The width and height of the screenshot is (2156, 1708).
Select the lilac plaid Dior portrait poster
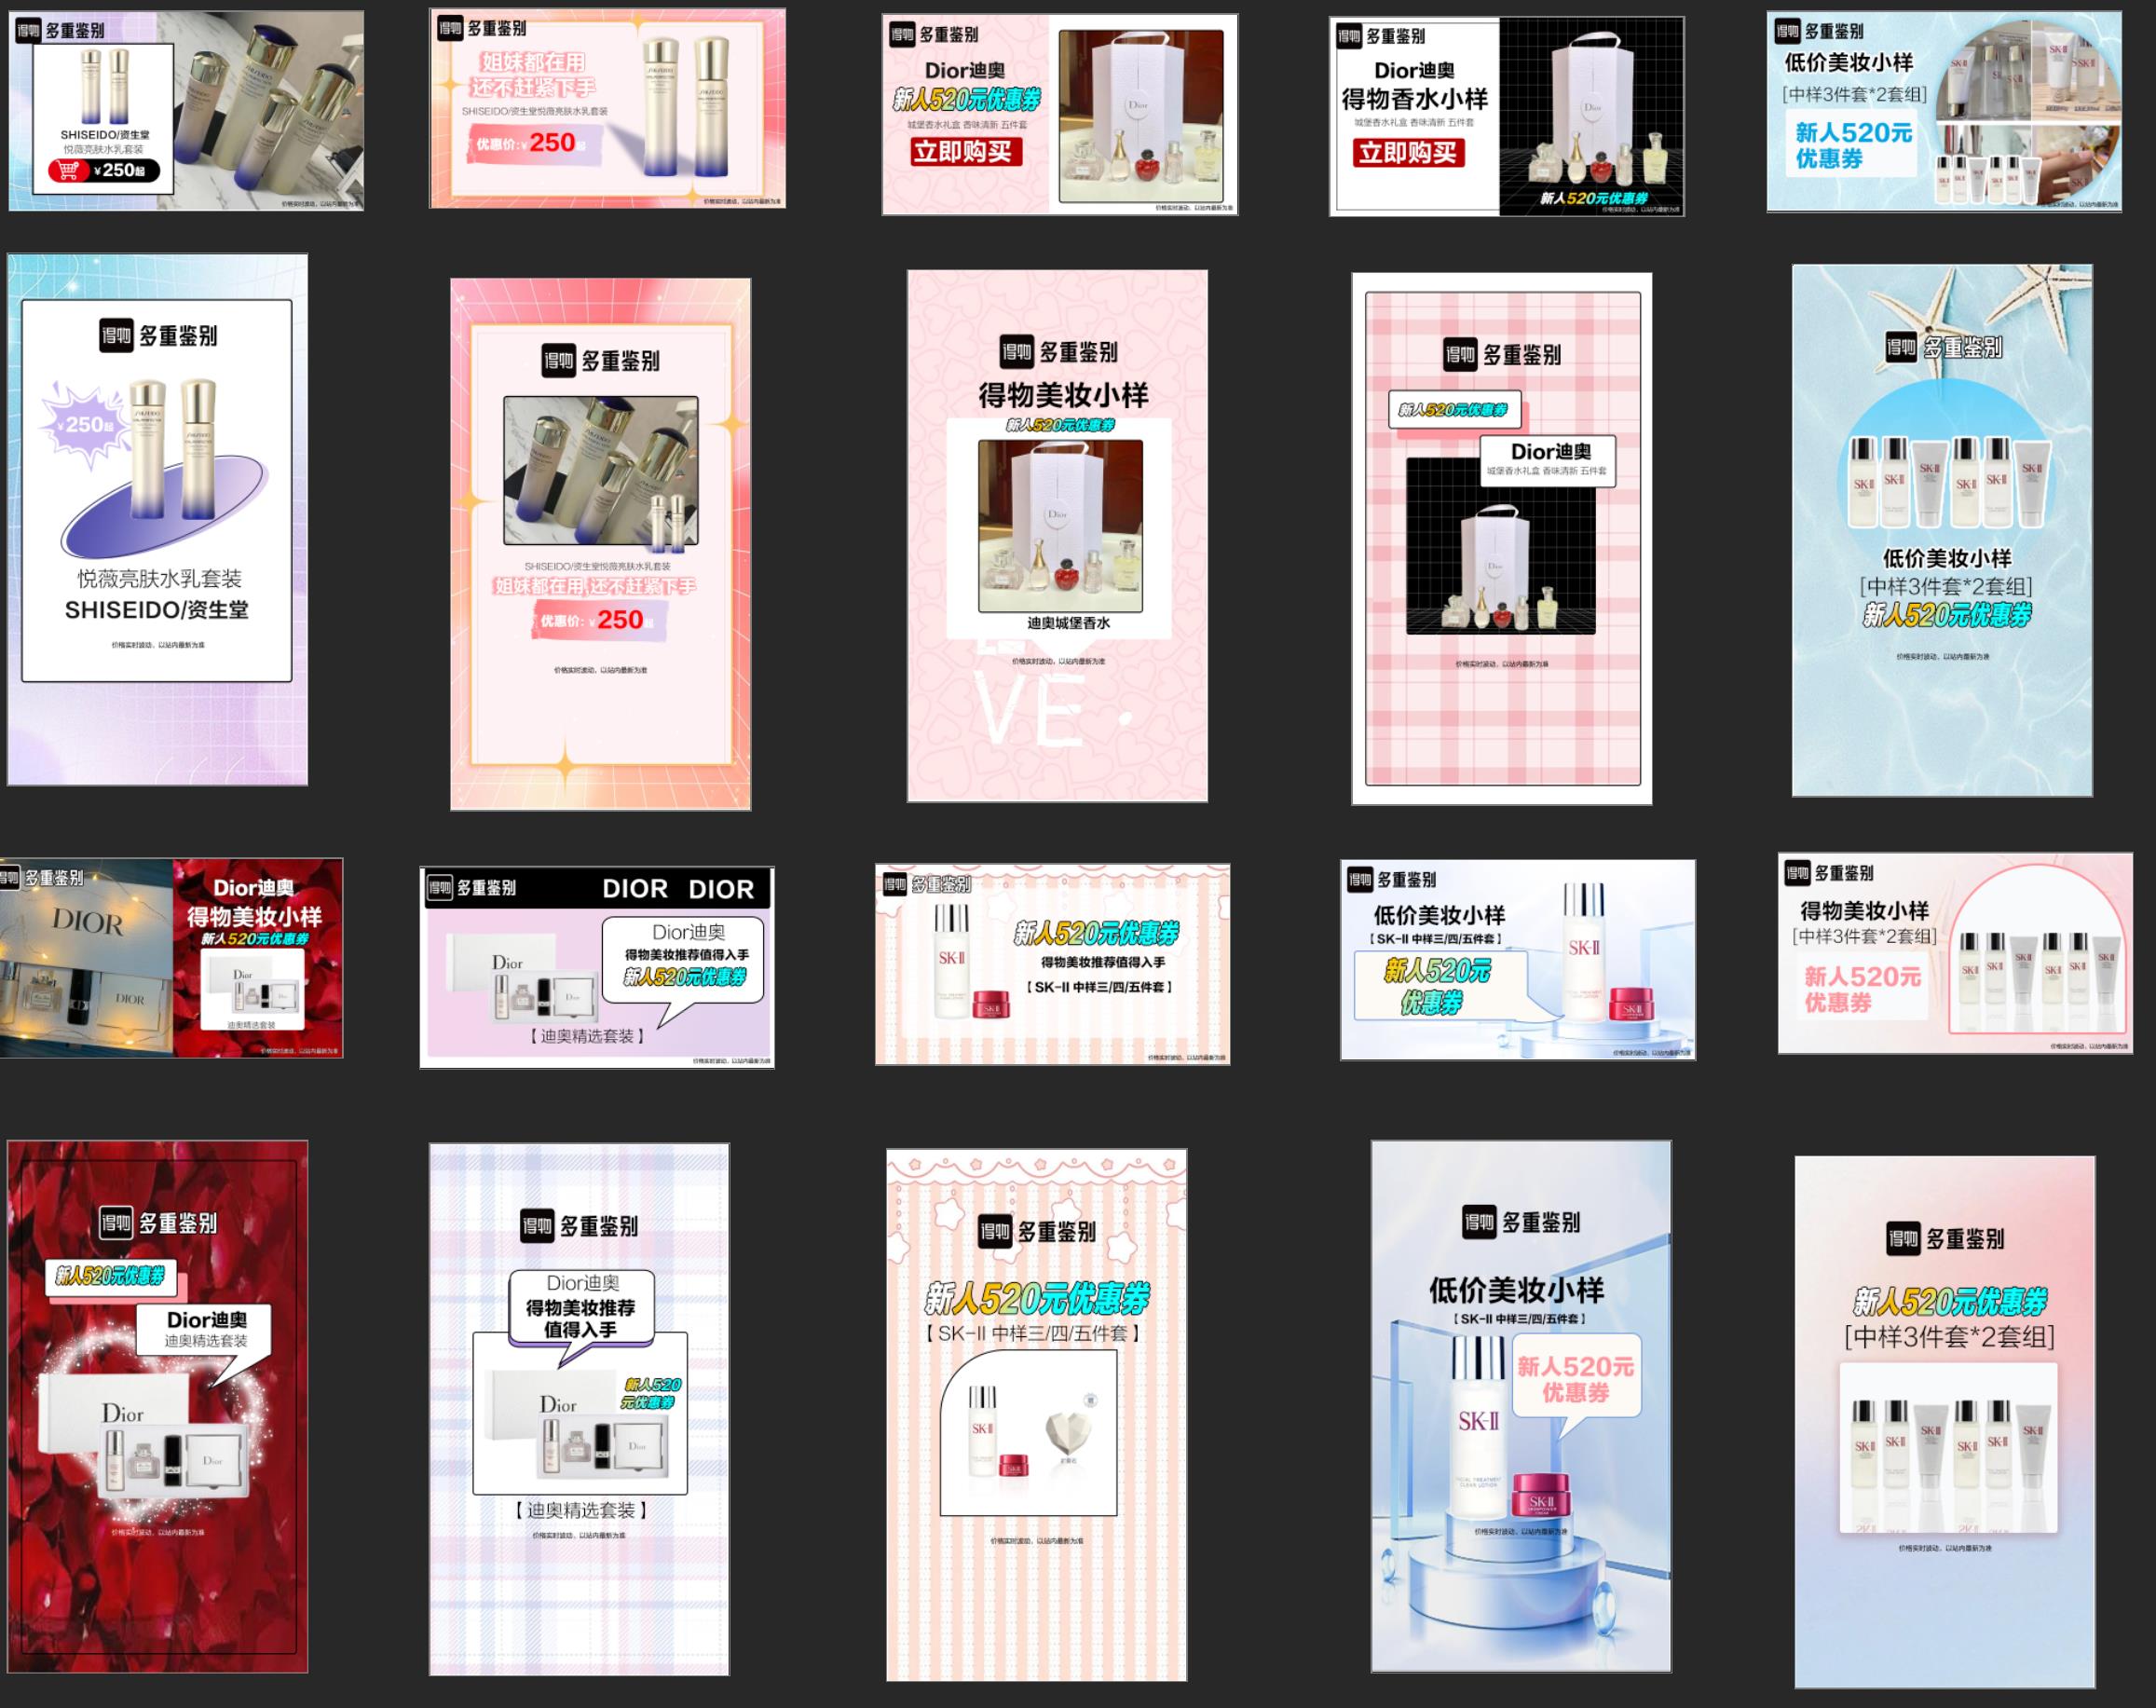click(x=579, y=1409)
